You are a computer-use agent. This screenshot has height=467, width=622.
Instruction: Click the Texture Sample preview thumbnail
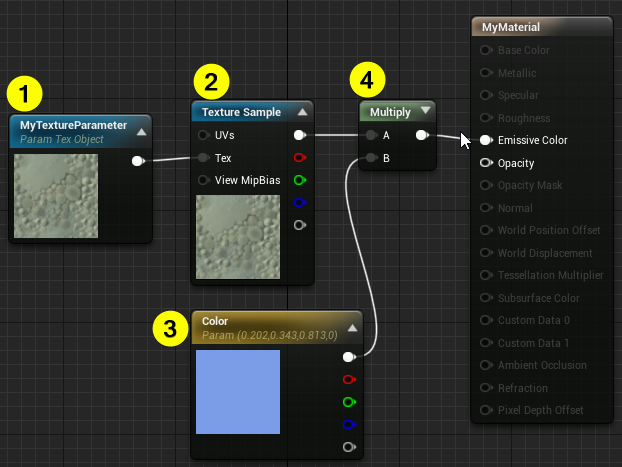(238, 234)
